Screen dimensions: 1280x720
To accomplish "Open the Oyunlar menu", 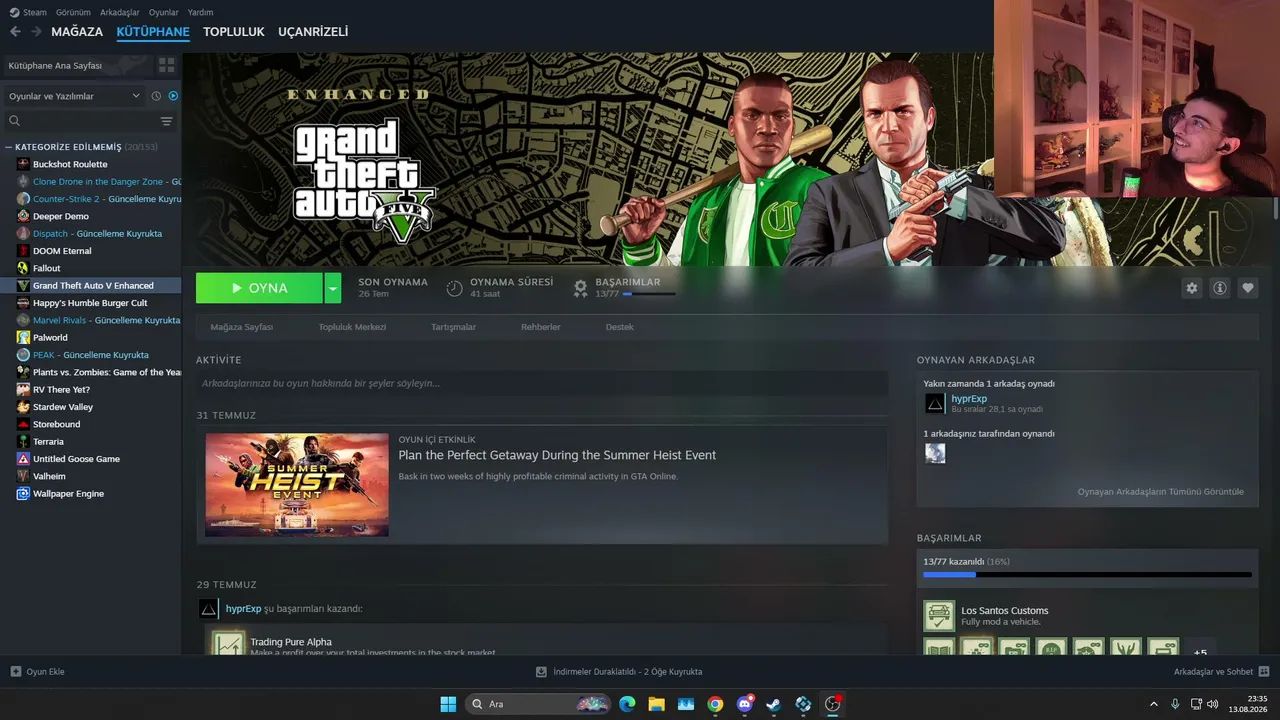I will pyautogui.click(x=164, y=12).
